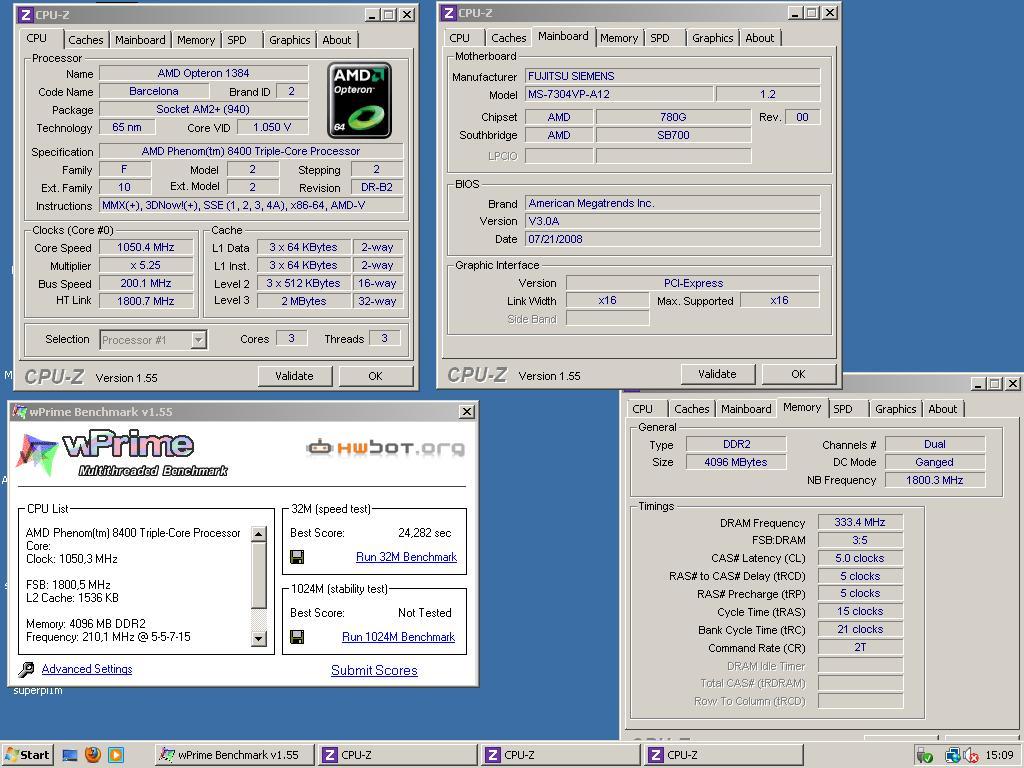Image resolution: width=1024 pixels, height=768 pixels.
Task: Select Caches tab in the Mainboard CPU-Z window
Action: (x=508, y=38)
